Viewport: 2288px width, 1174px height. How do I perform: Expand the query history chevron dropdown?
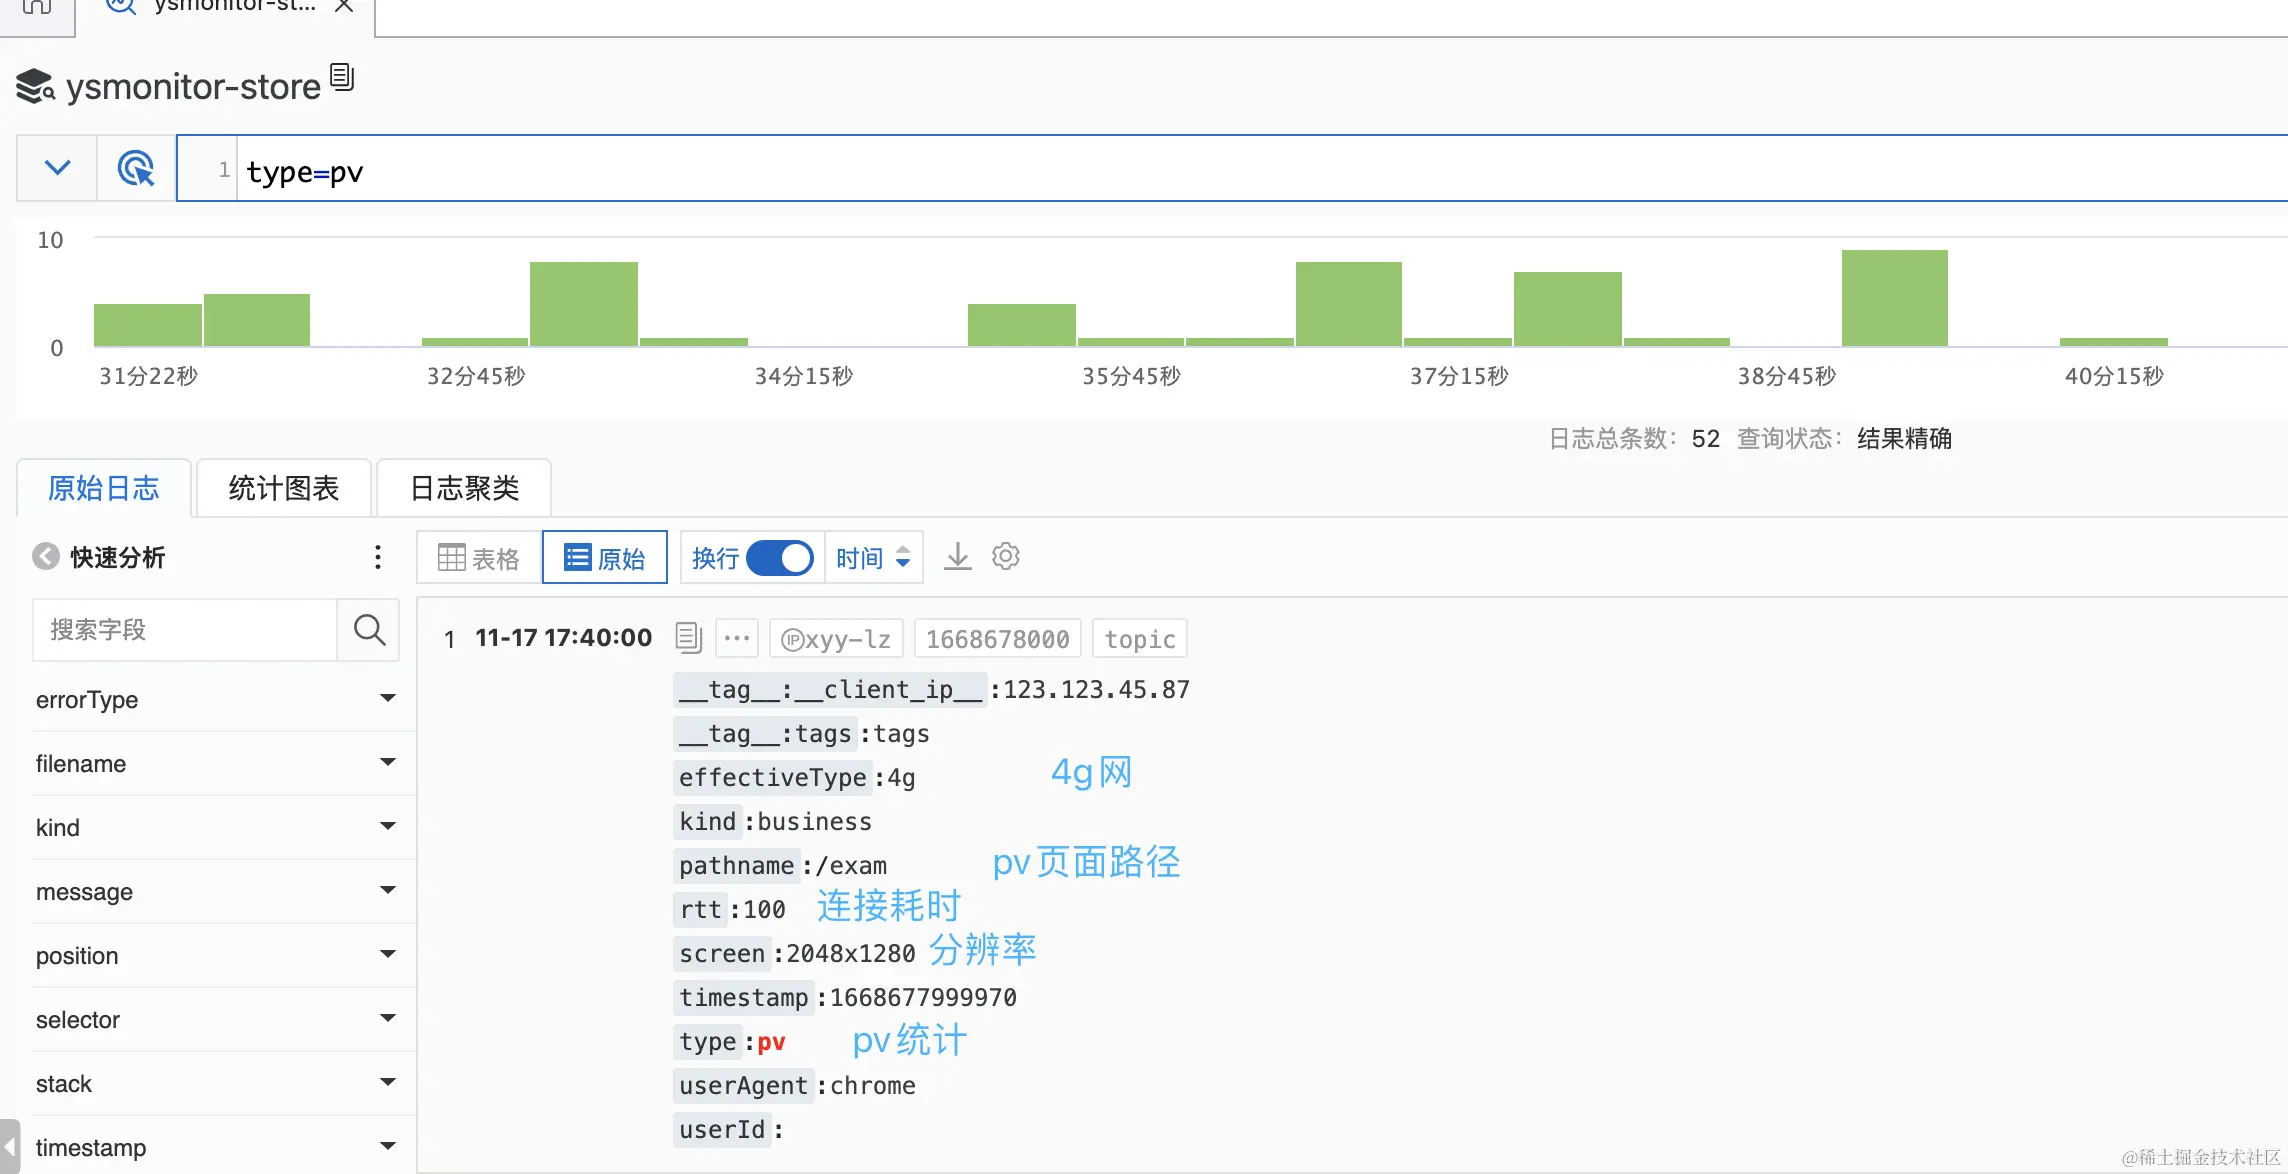(58, 168)
